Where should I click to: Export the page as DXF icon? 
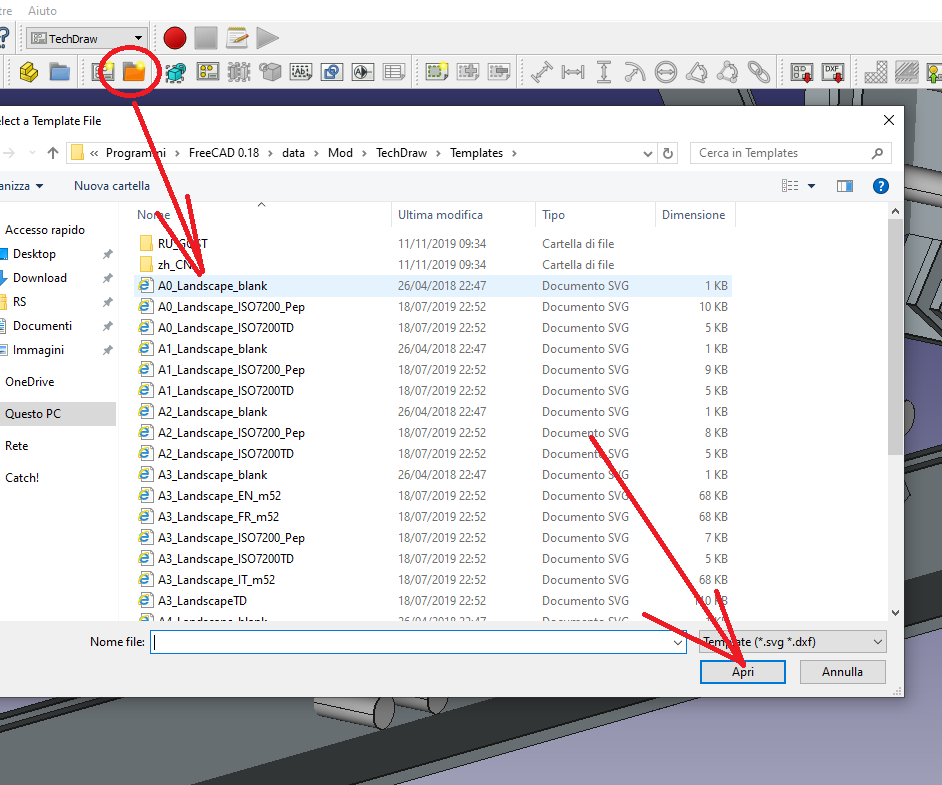pos(833,73)
